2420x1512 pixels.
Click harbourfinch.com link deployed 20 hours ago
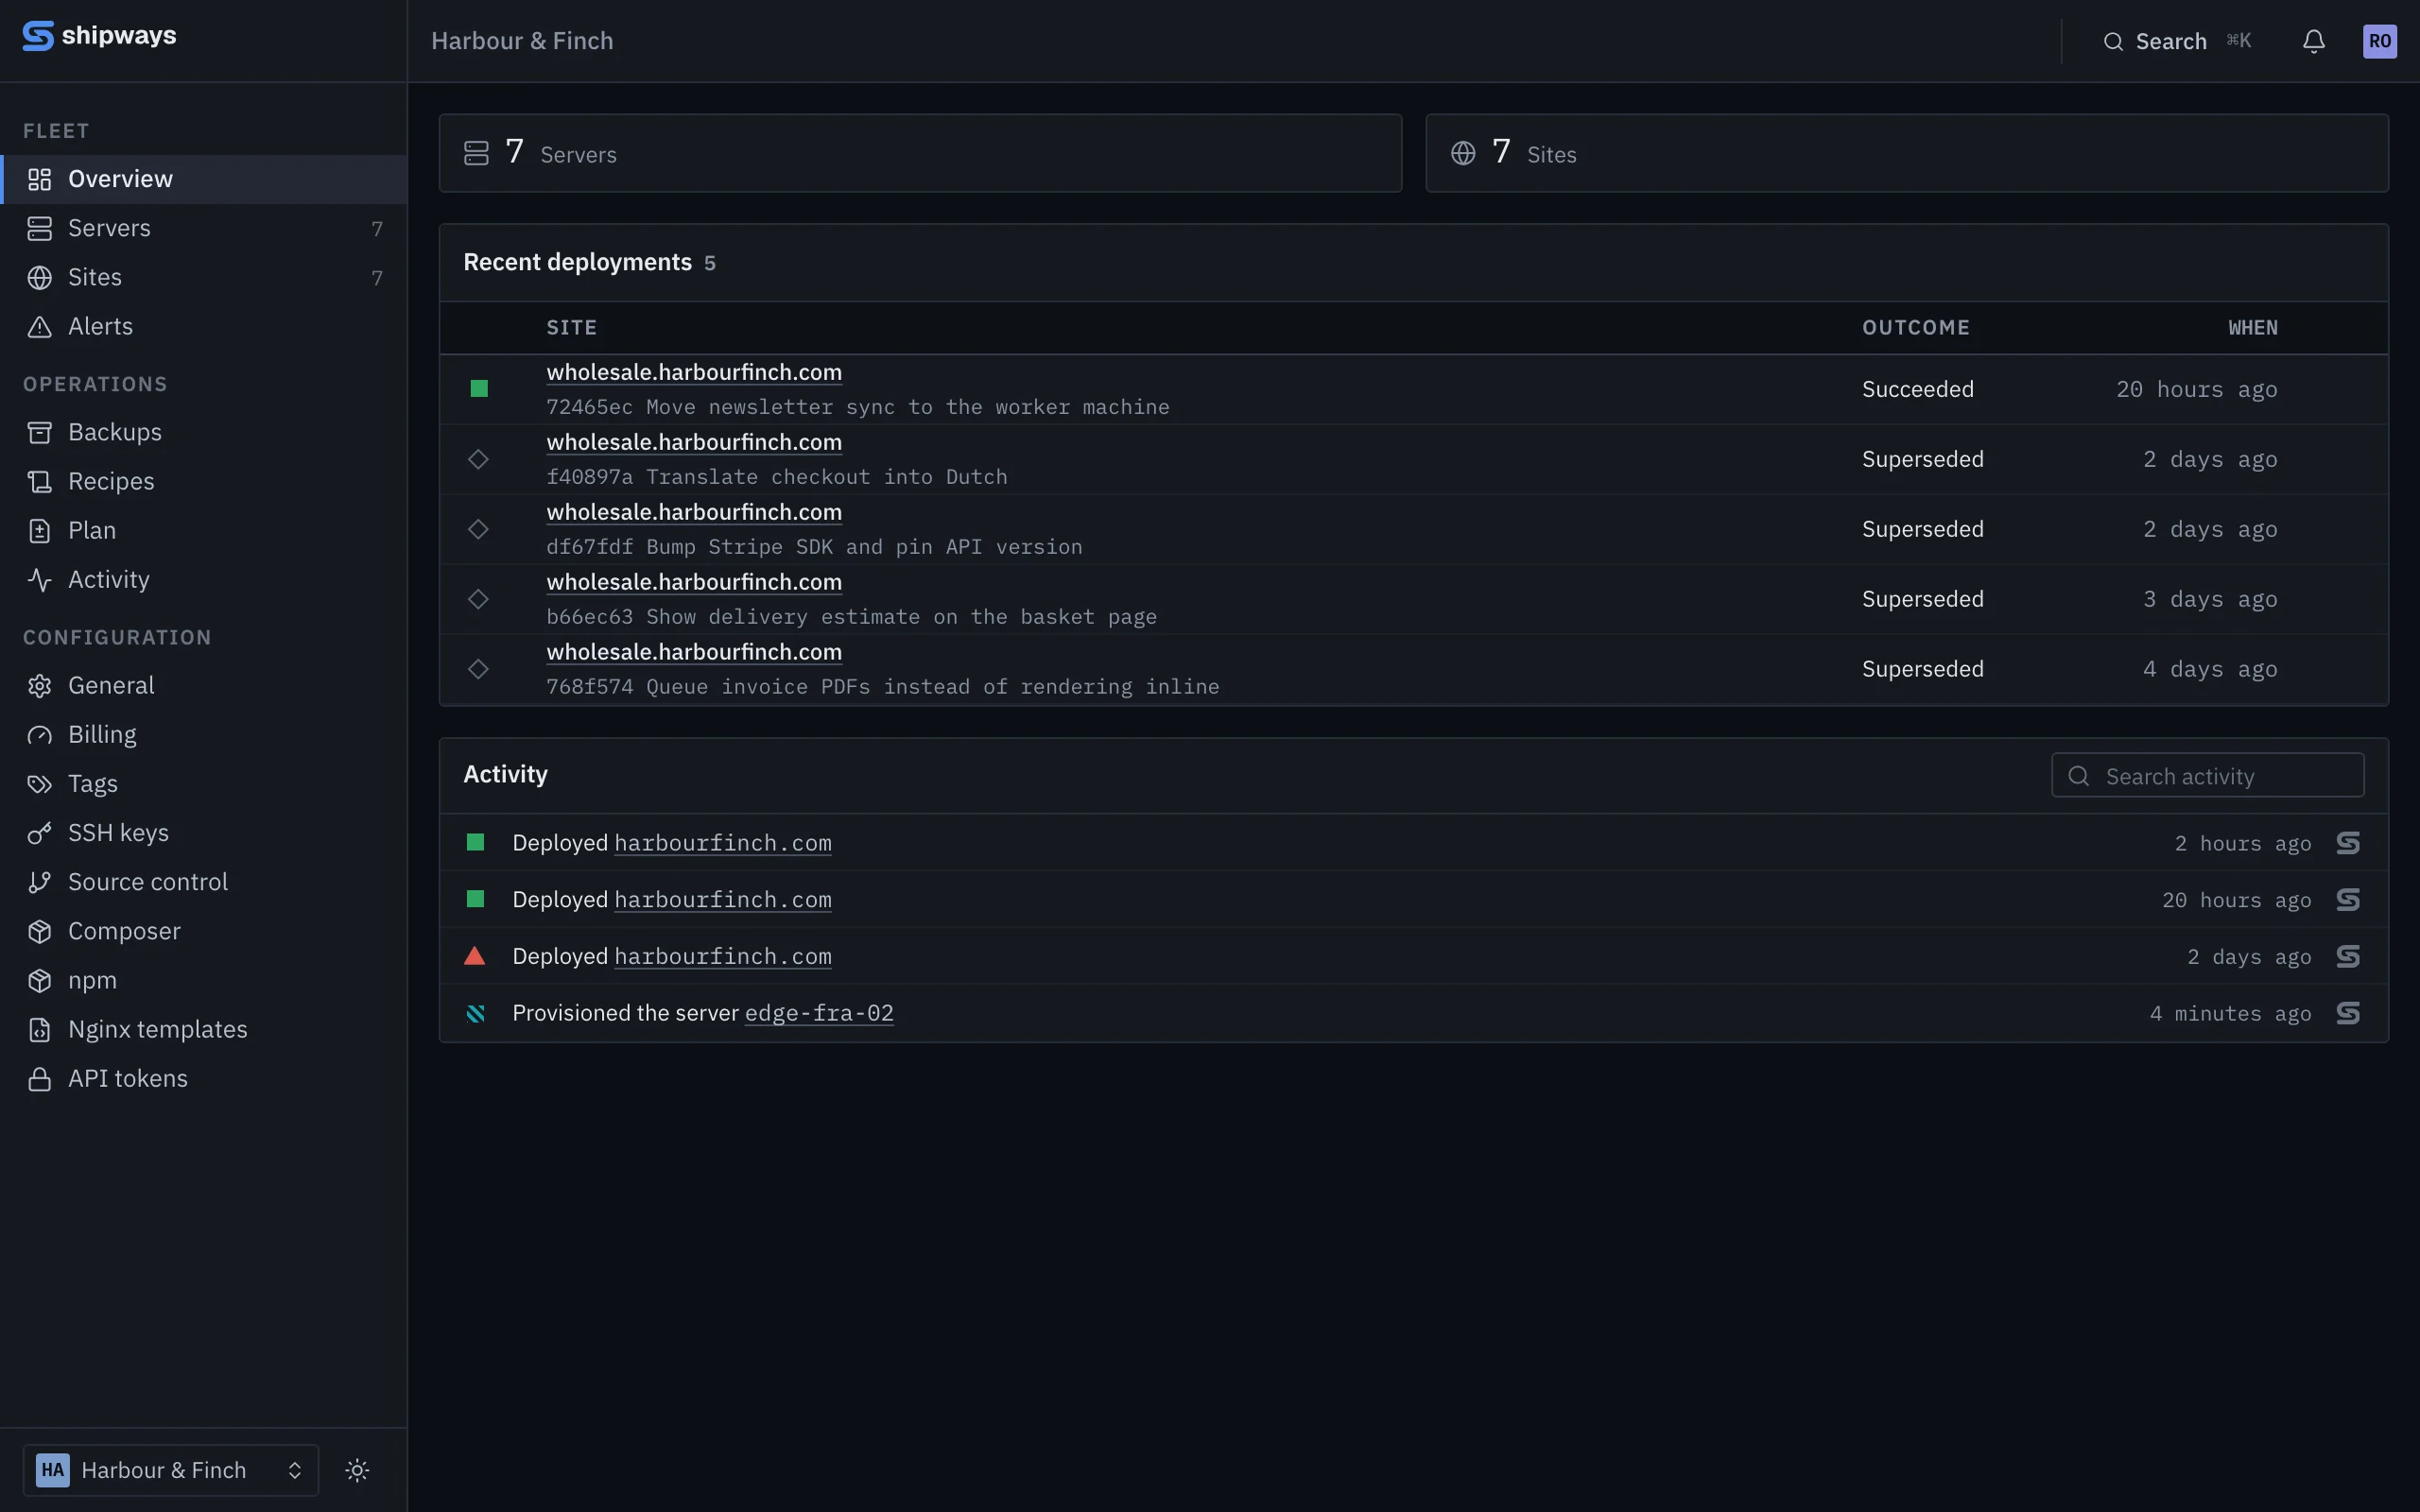(723, 900)
